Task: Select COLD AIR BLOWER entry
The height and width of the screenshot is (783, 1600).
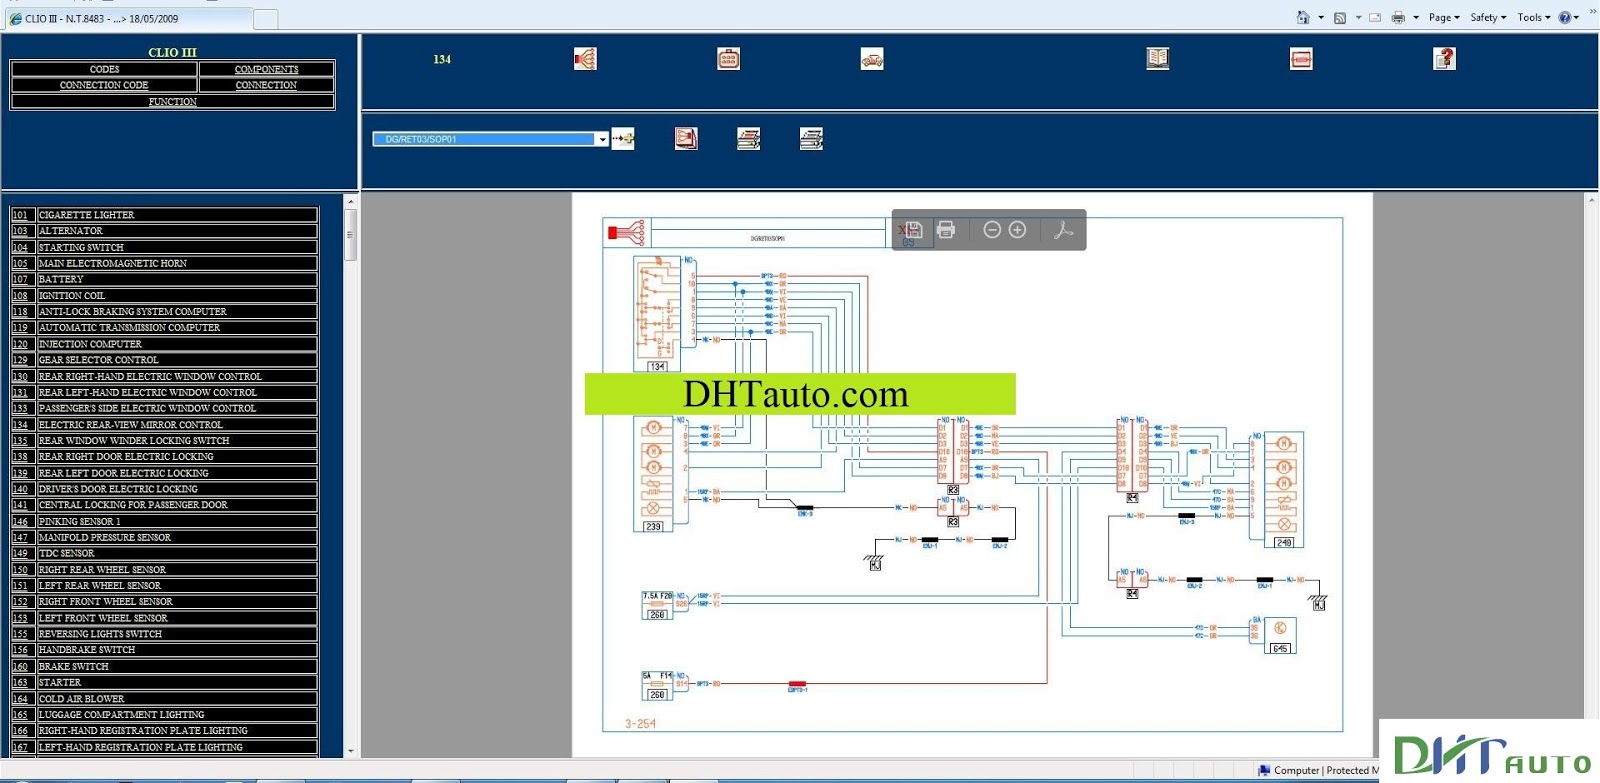Action: point(177,699)
